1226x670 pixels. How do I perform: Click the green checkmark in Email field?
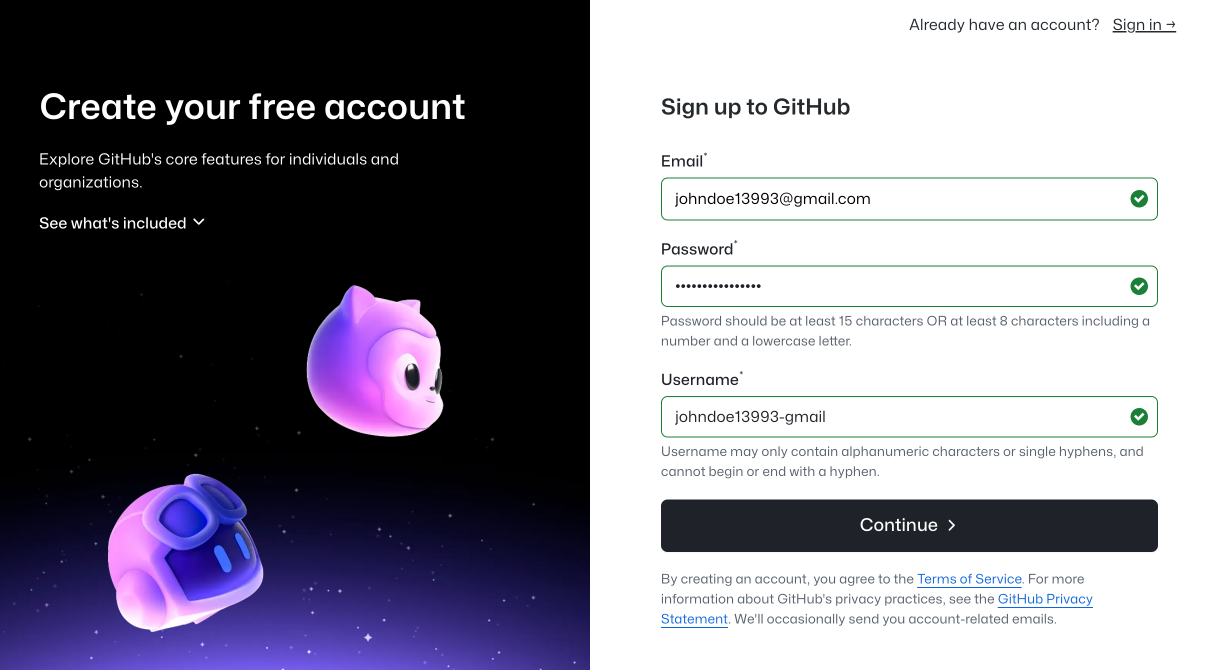pos(1138,199)
